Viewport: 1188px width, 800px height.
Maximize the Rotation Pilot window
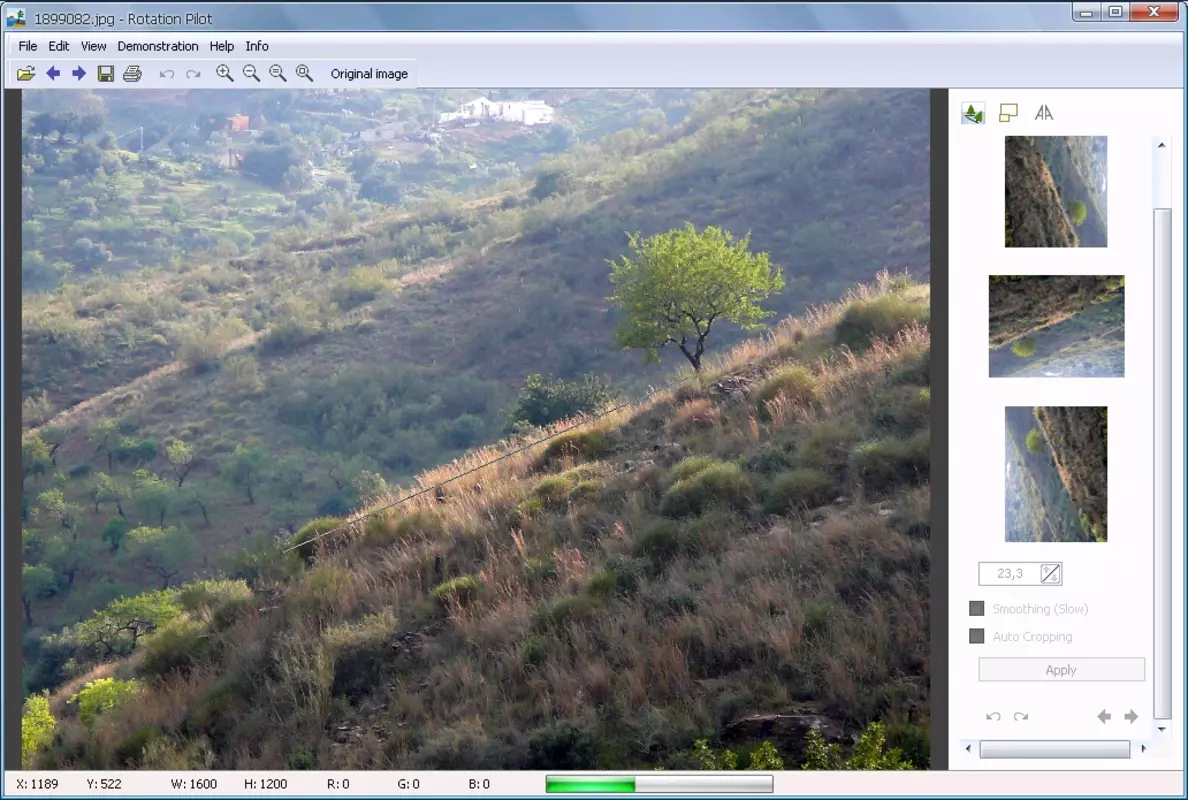click(1115, 12)
